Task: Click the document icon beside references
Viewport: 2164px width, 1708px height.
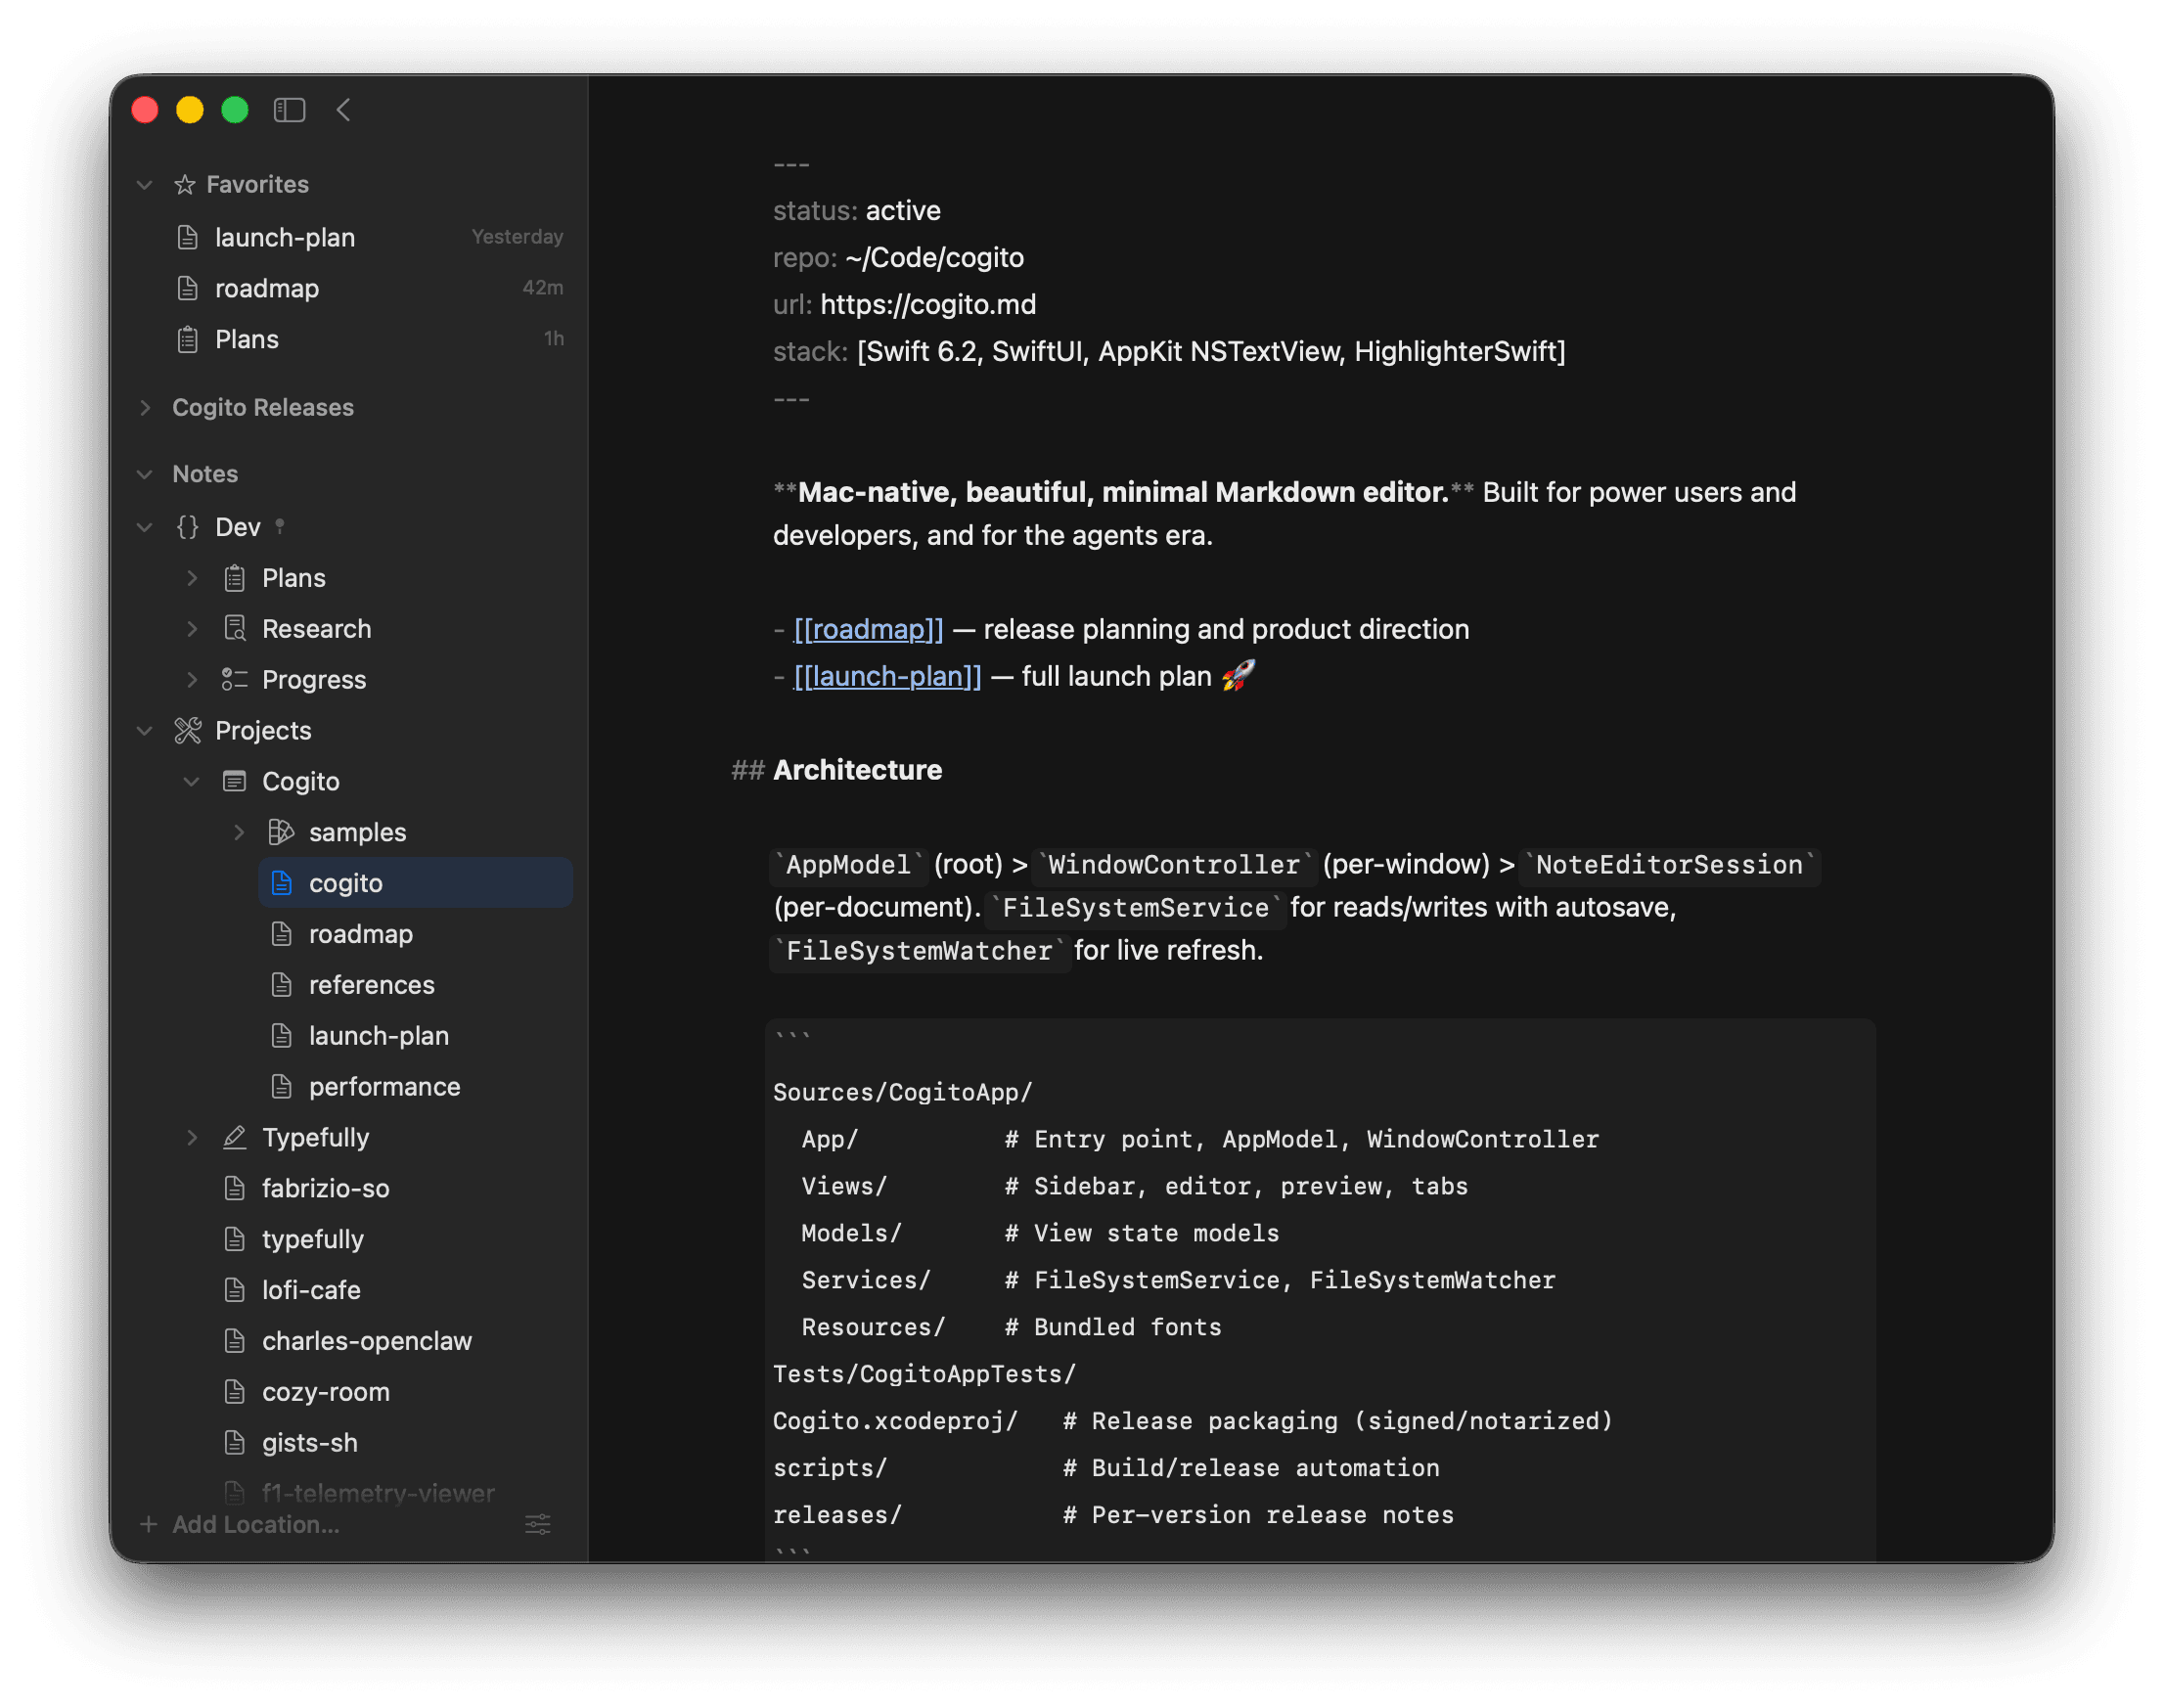Action: (282, 985)
